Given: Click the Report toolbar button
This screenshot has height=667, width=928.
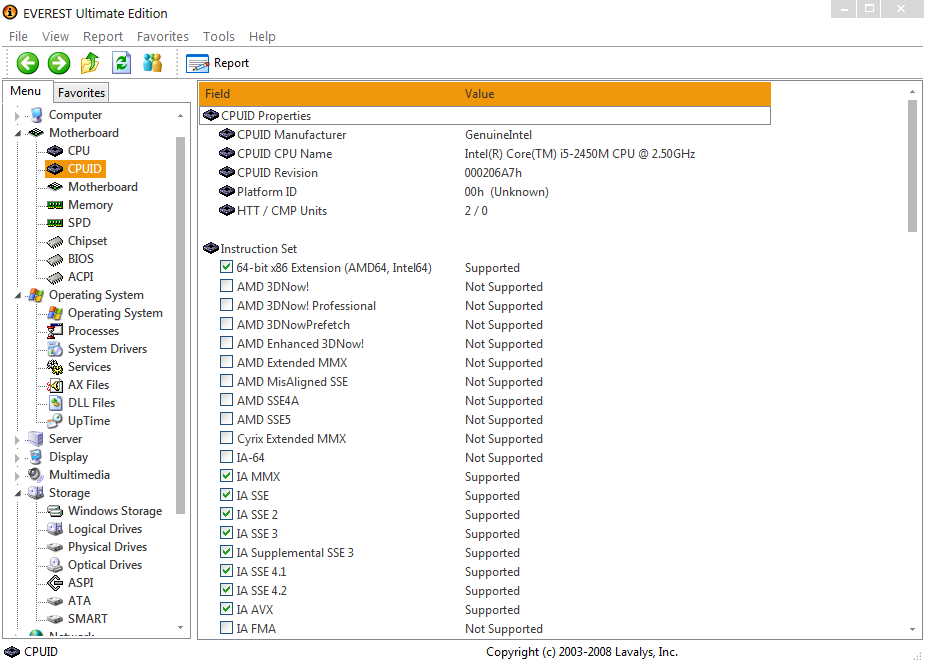Looking at the screenshot, I should coord(218,63).
